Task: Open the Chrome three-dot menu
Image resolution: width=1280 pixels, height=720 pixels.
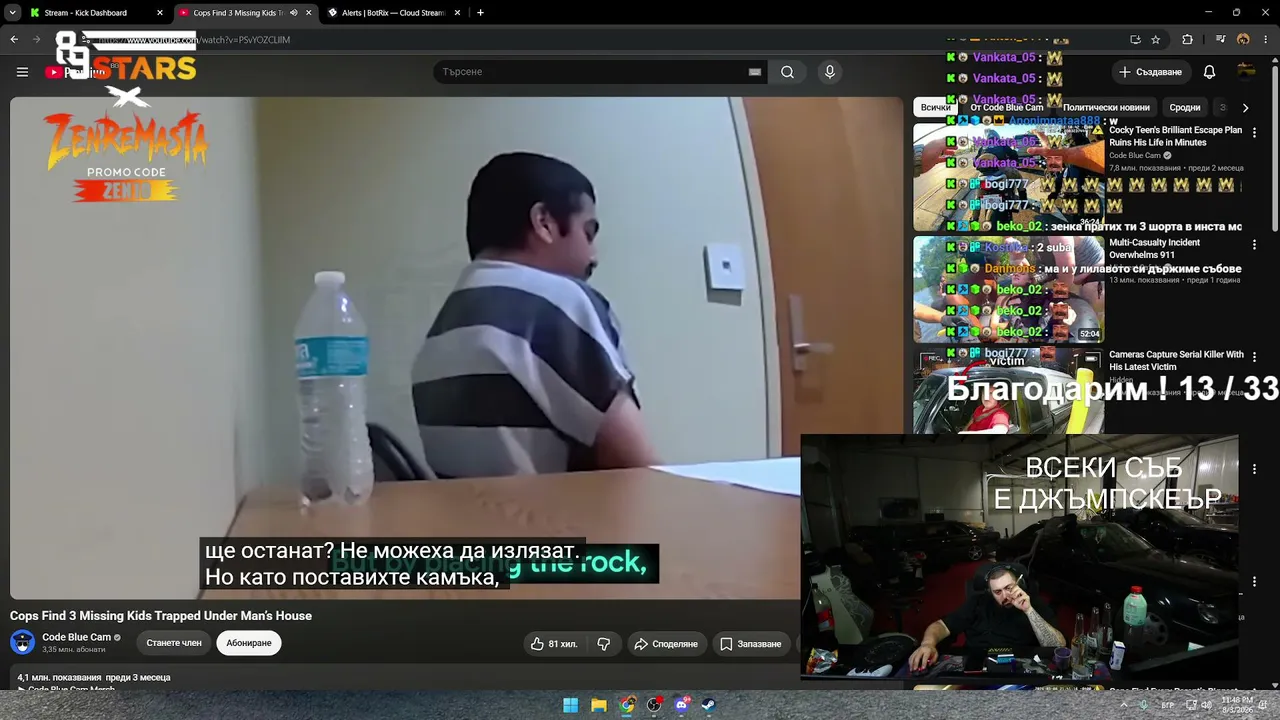Action: tap(1265, 40)
